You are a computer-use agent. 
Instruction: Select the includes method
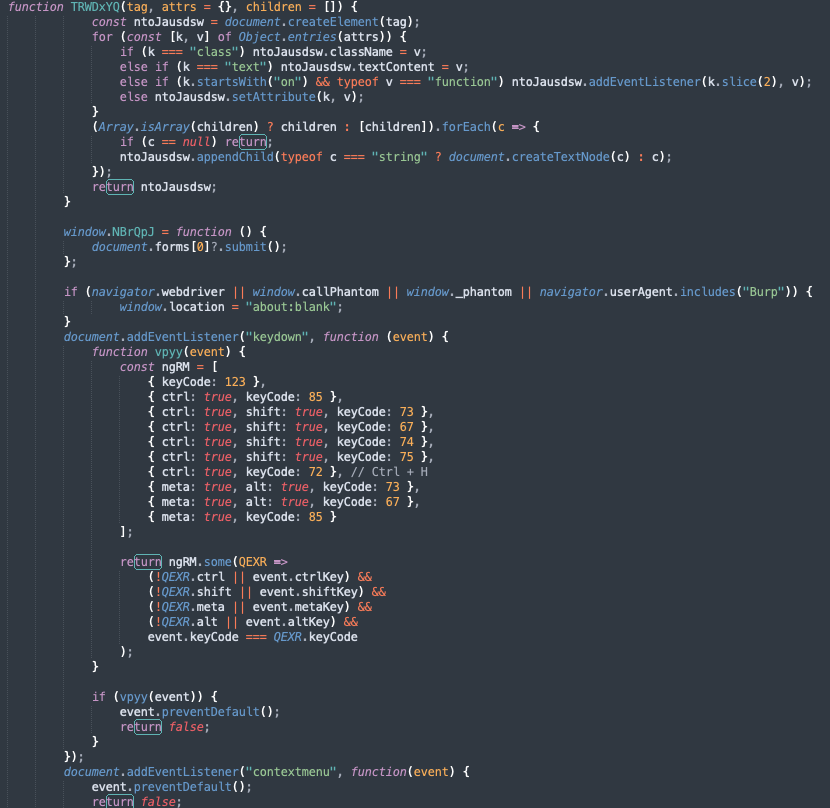[708, 292]
